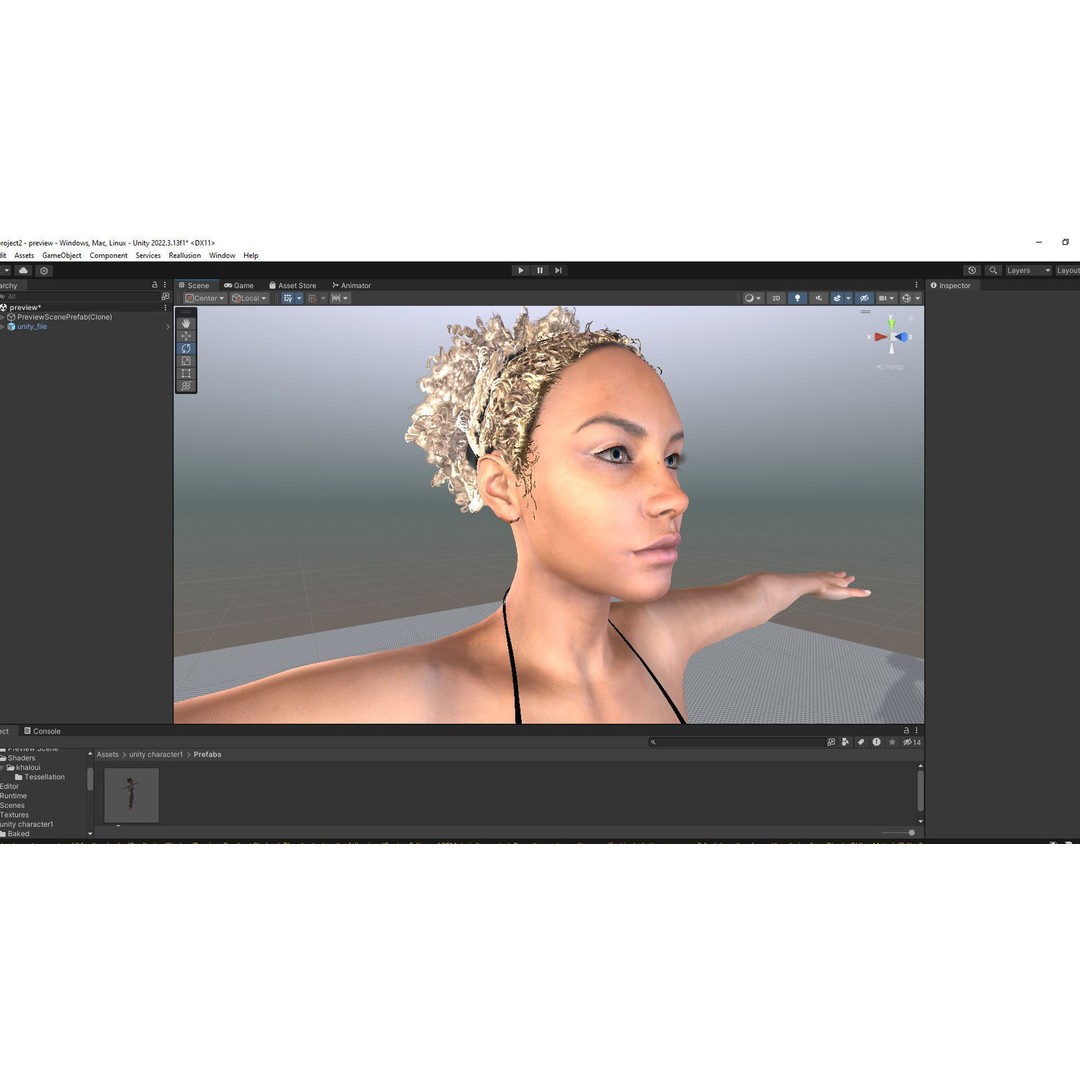The image size is (1080, 1080).
Task: Switch to the Console tab
Action: [42, 731]
